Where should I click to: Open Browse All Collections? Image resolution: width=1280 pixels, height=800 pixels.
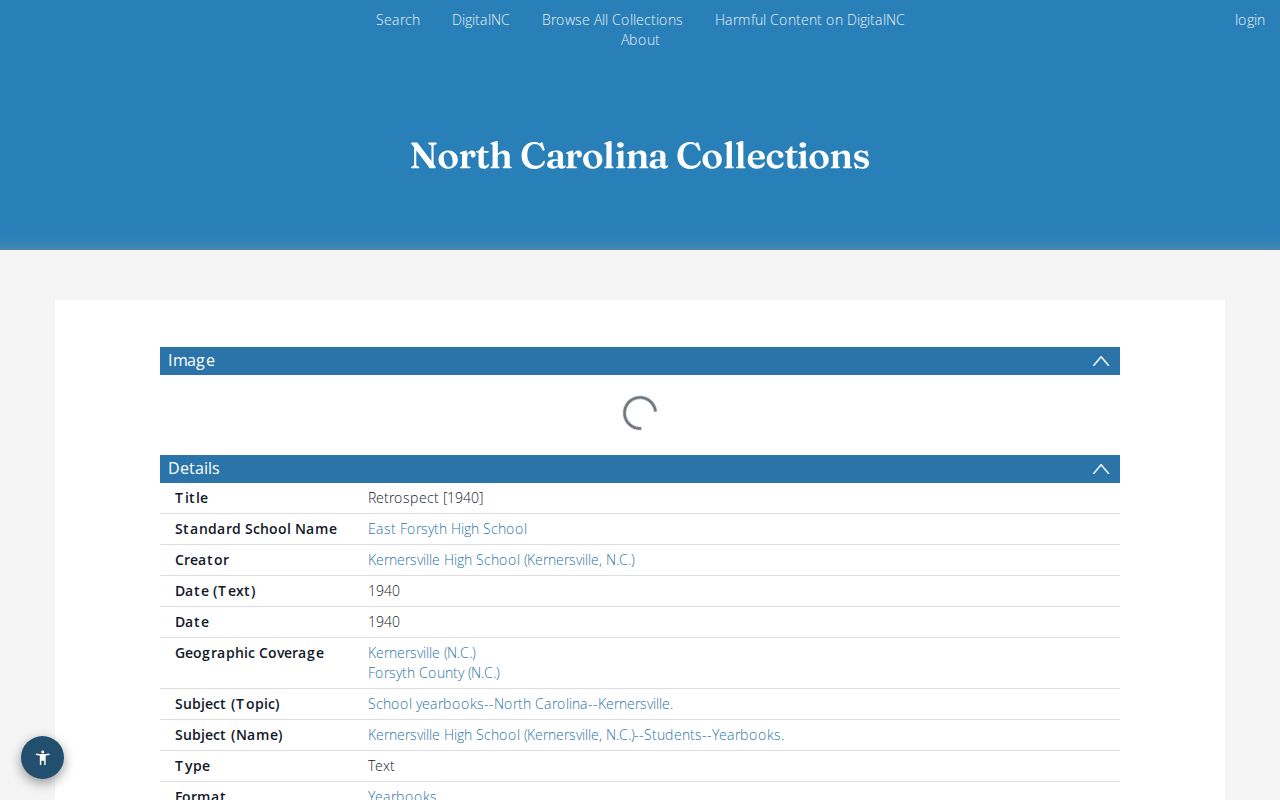tap(612, 20)
